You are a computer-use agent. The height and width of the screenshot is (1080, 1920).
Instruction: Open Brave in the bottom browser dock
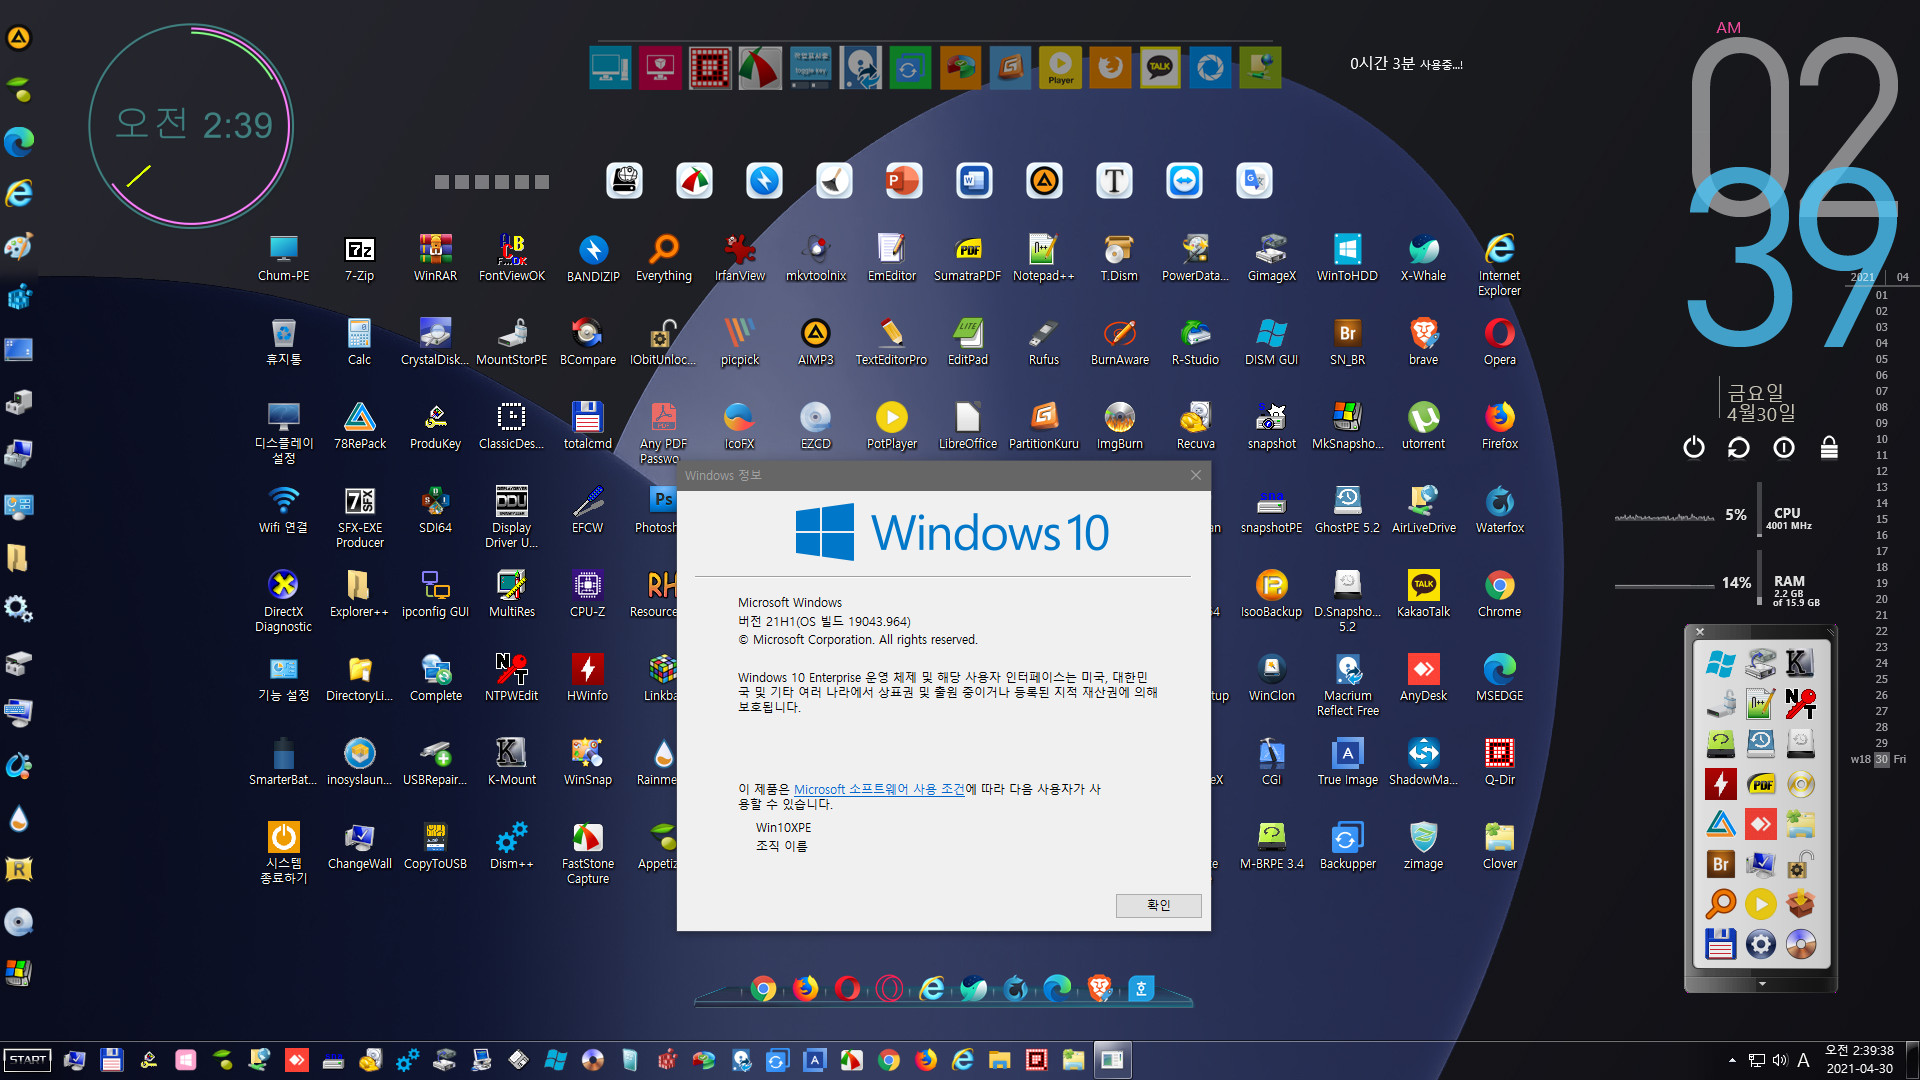[x=1099, y=989]
